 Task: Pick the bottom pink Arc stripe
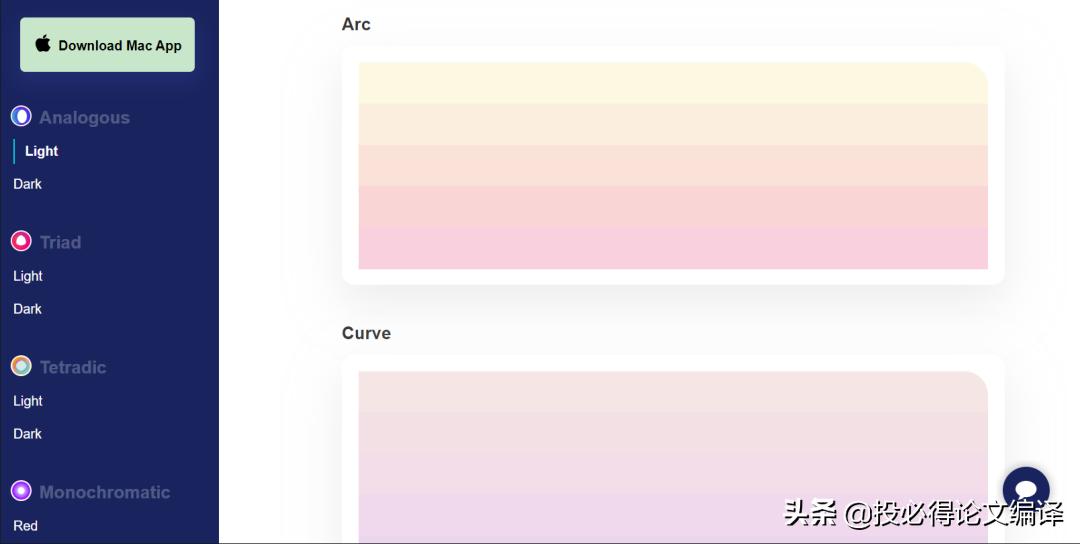point(672,248)
